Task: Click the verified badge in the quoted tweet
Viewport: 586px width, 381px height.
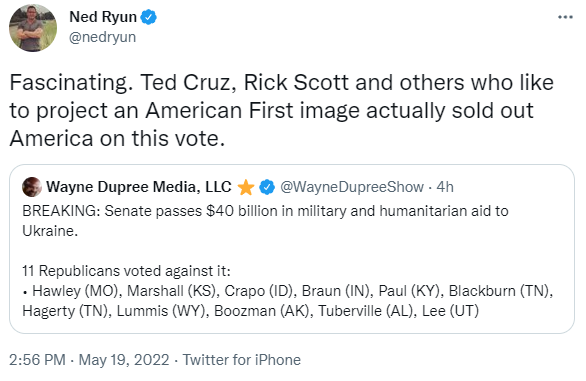Action: (267, 187)
